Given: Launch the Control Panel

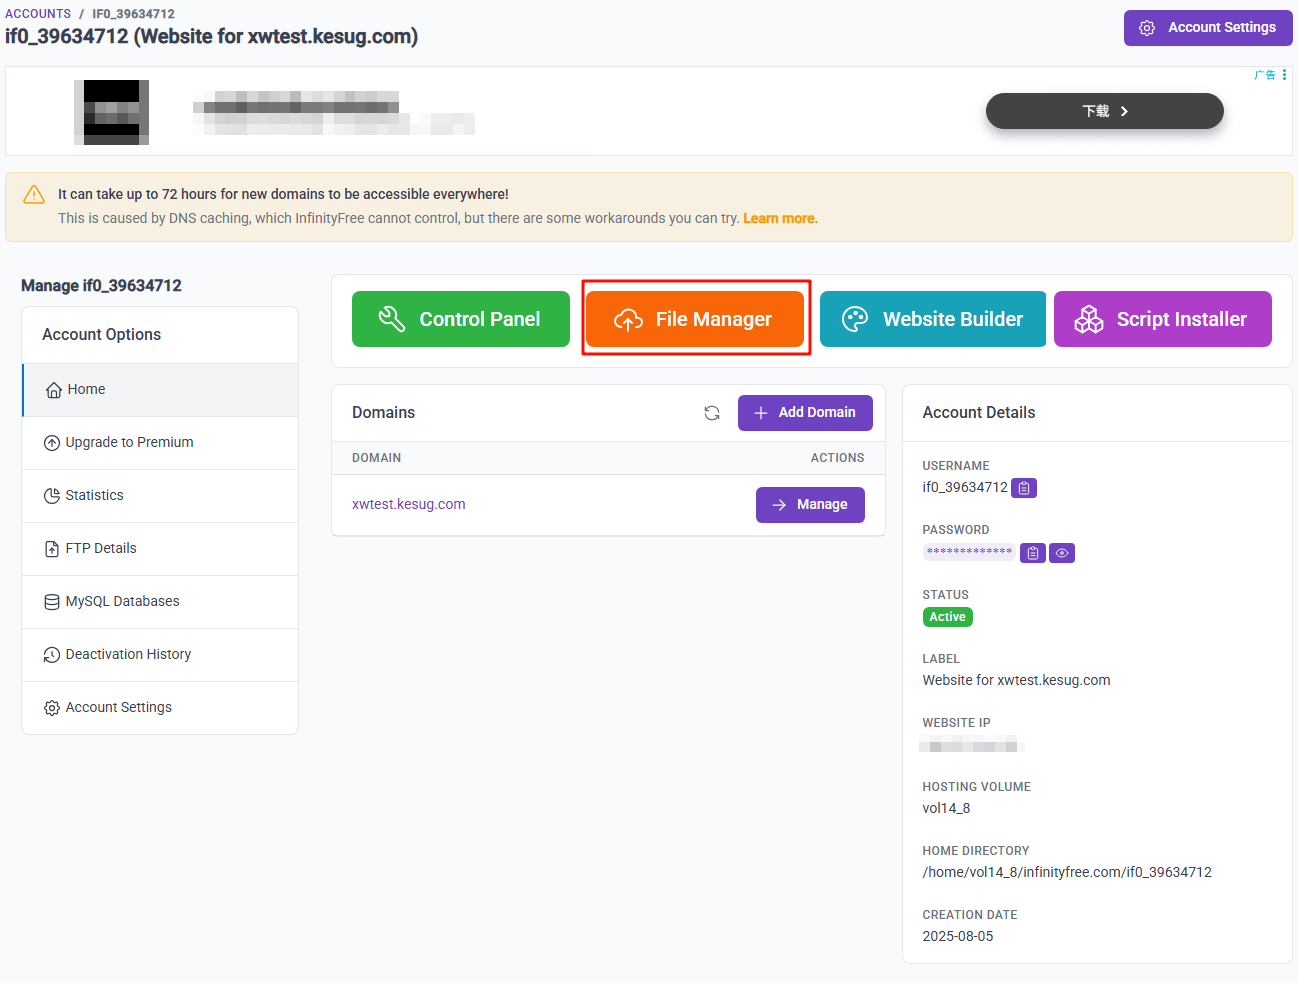Looking at the screenshot, I should point(461,319).
